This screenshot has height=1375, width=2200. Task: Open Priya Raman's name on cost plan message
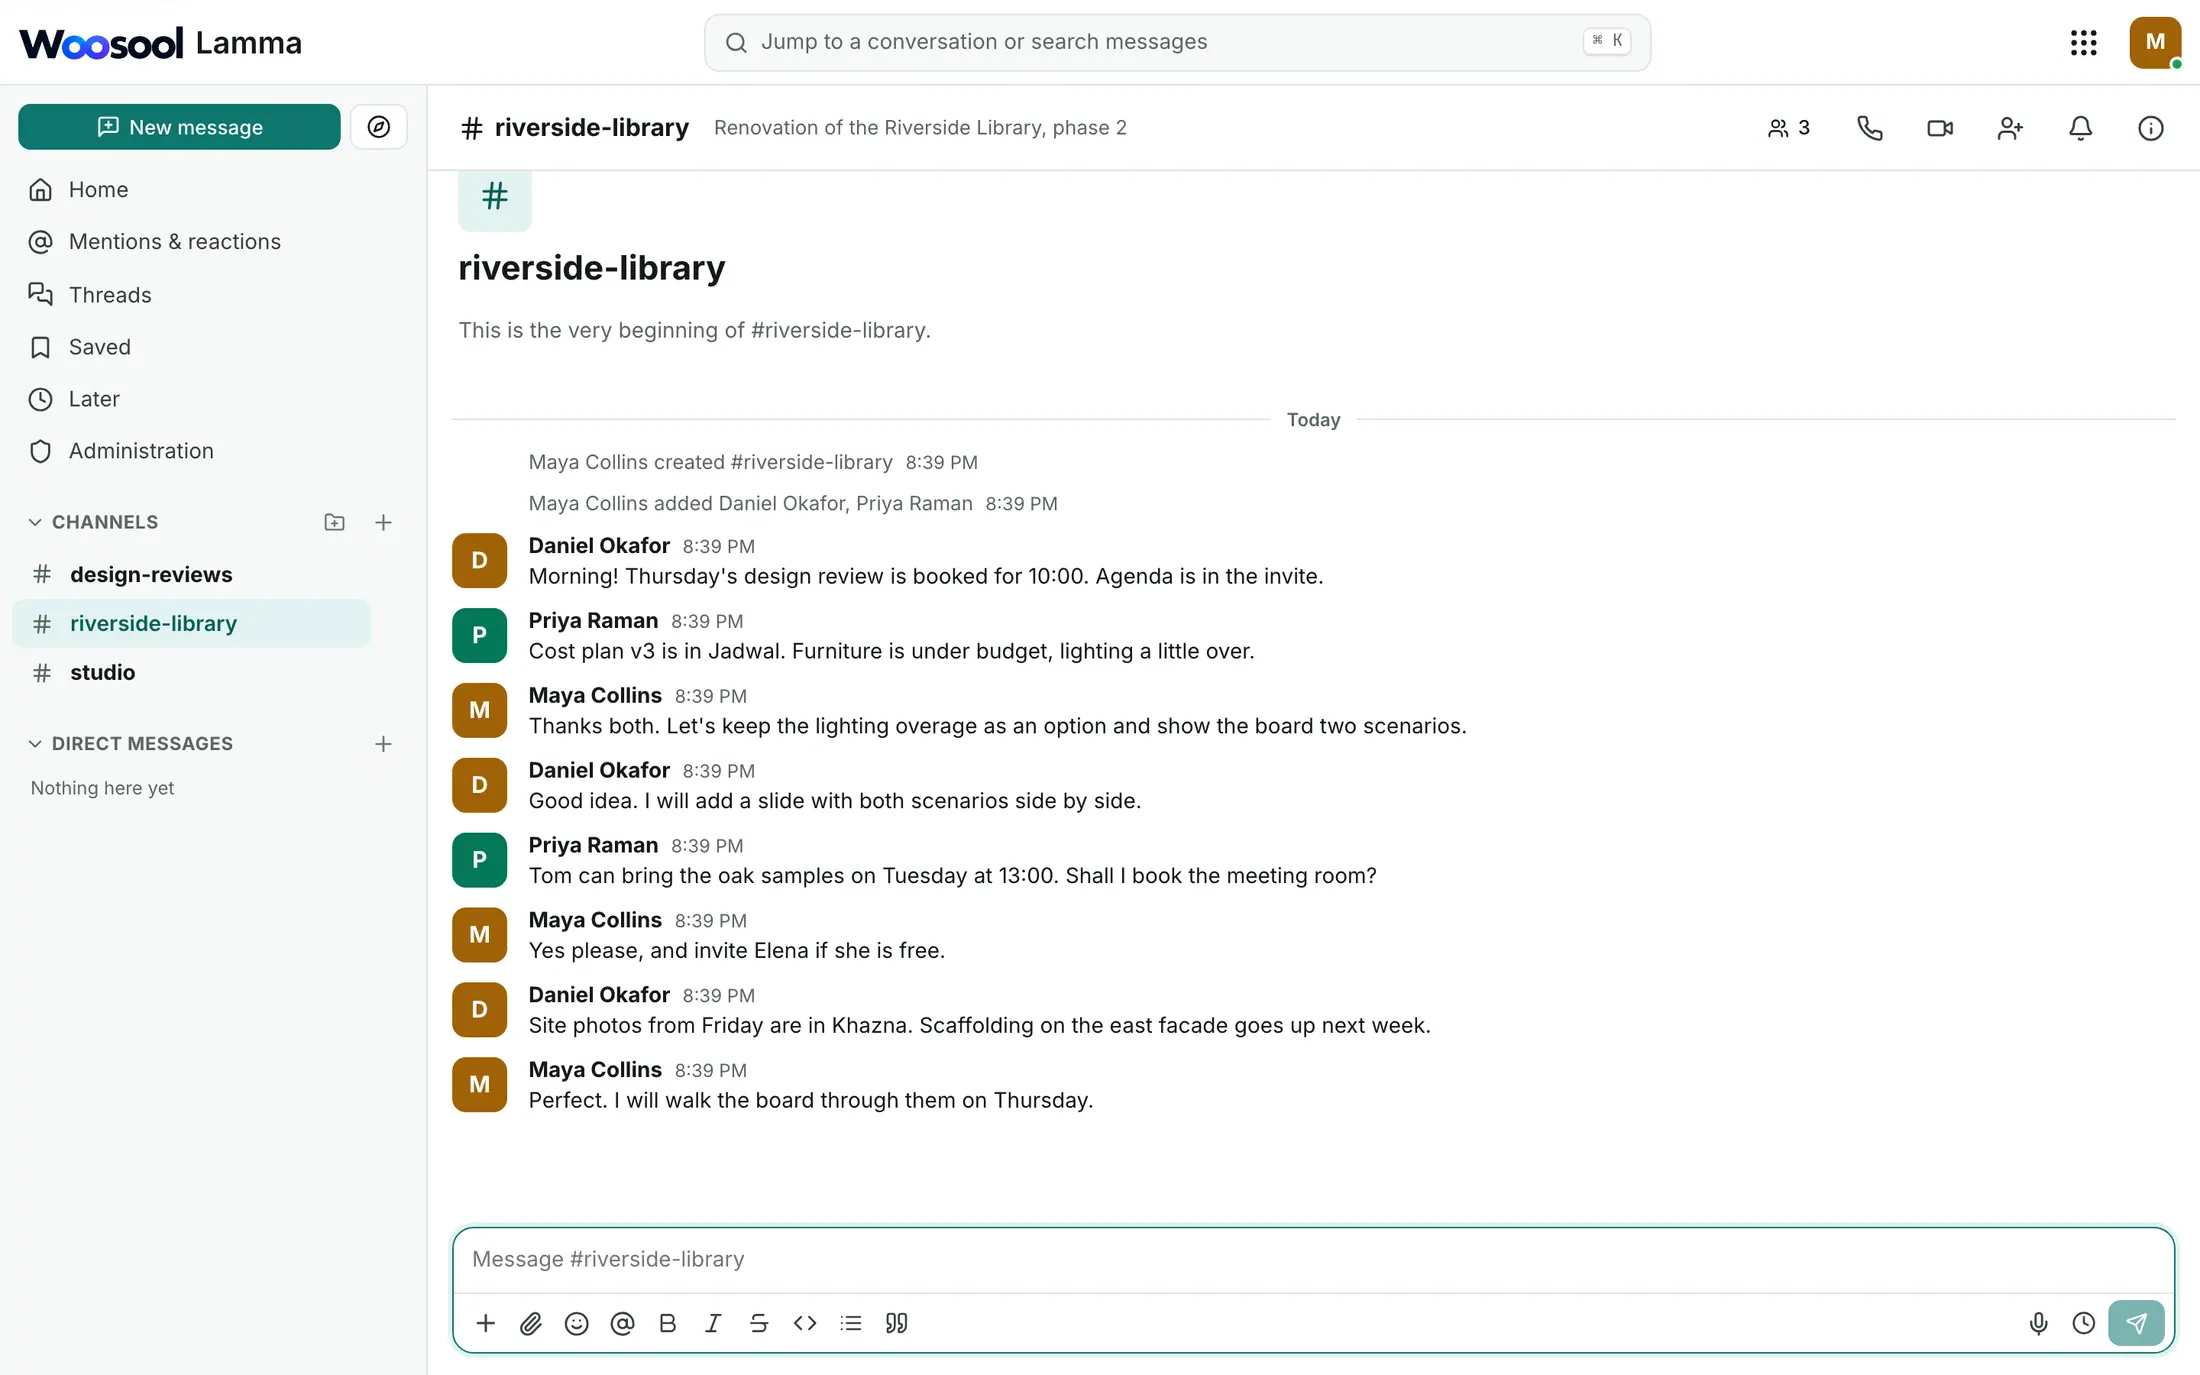coord(593,620)
